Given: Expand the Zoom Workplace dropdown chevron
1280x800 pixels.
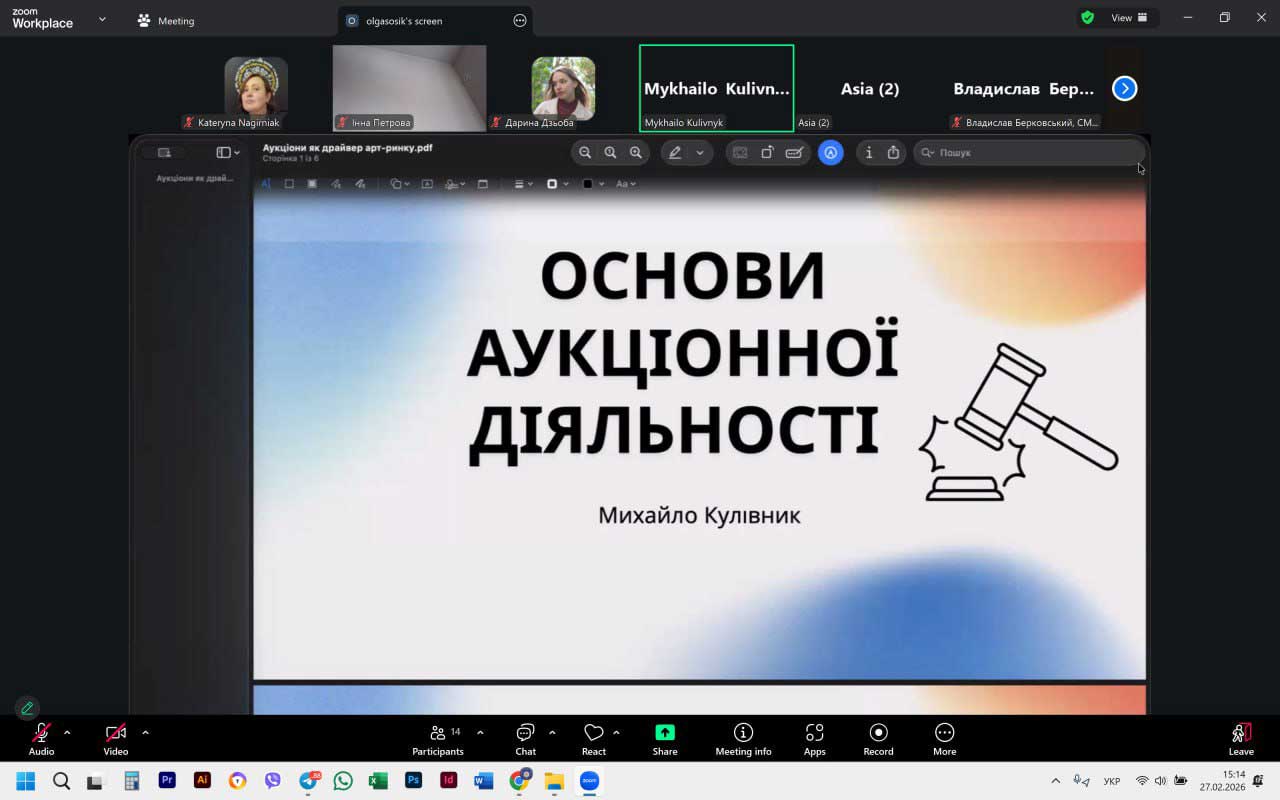Looking at the screenshot, I should tap(102, 19).
